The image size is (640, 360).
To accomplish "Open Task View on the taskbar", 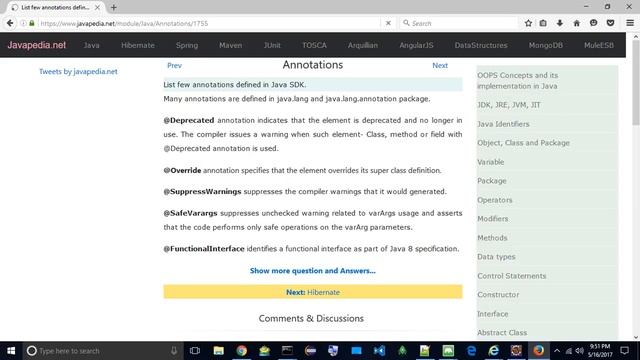I will [195, 351].
